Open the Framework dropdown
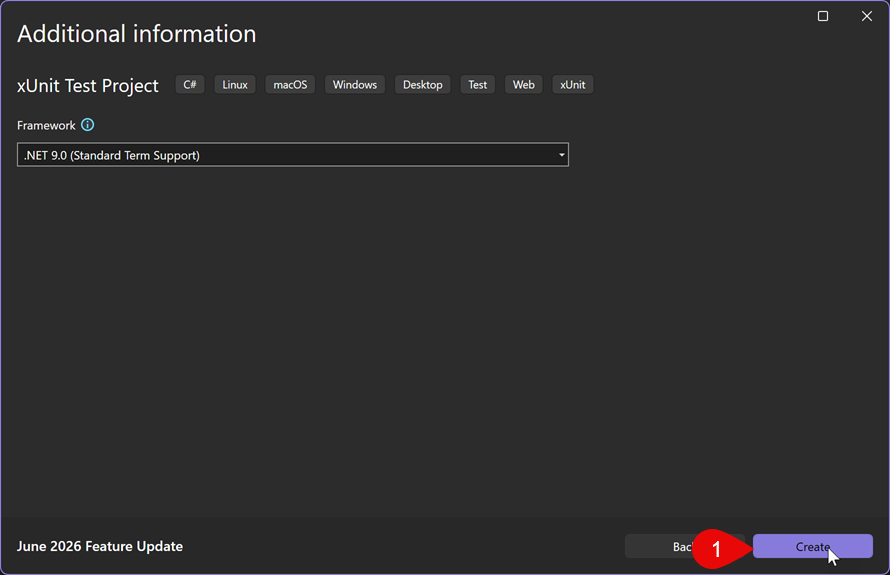Image resolution: width=890 pixels, height=575 pixels. [293, 155]
